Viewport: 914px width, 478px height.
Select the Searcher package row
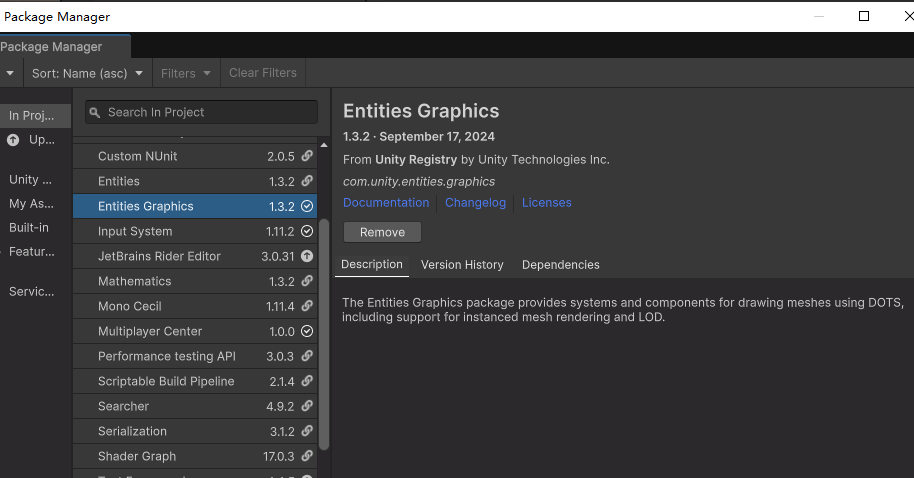[x=195, y=406]
